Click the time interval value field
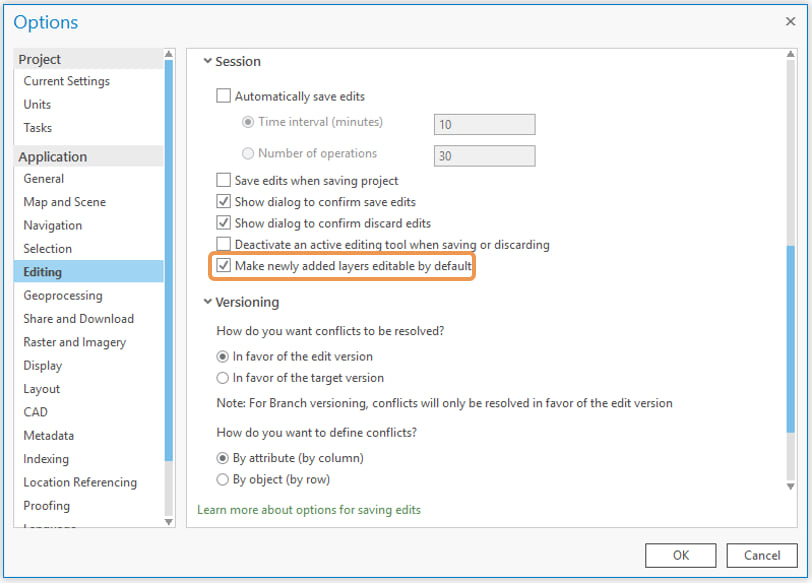The width and height of the screenshot is (812, 583). (484, 124)
